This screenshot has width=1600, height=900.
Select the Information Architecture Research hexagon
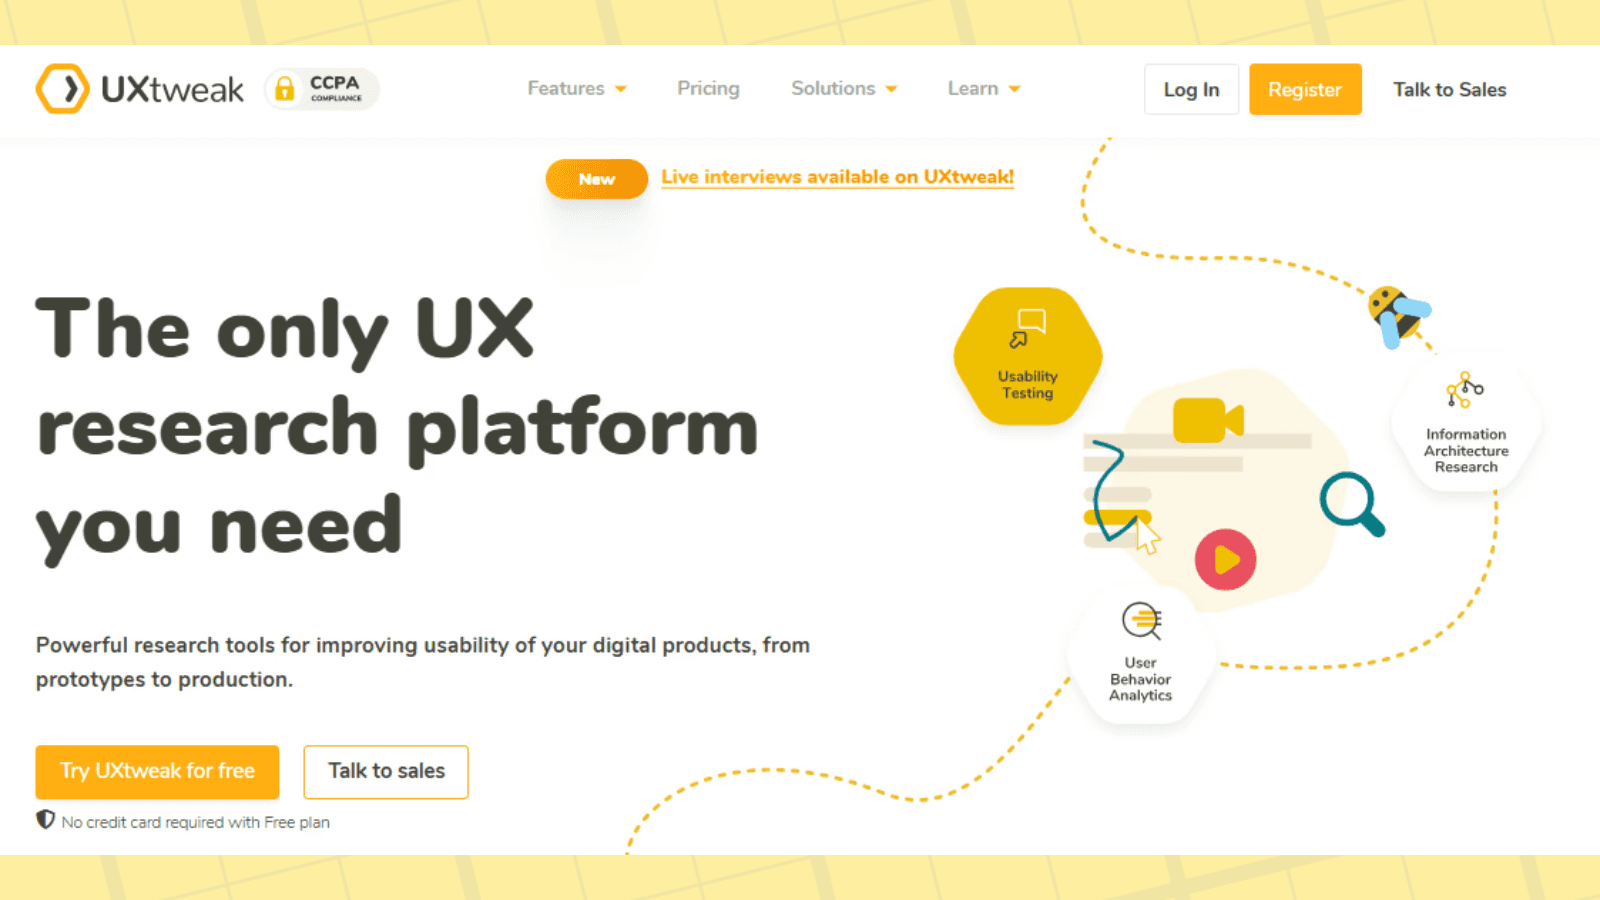[1466, 422]
